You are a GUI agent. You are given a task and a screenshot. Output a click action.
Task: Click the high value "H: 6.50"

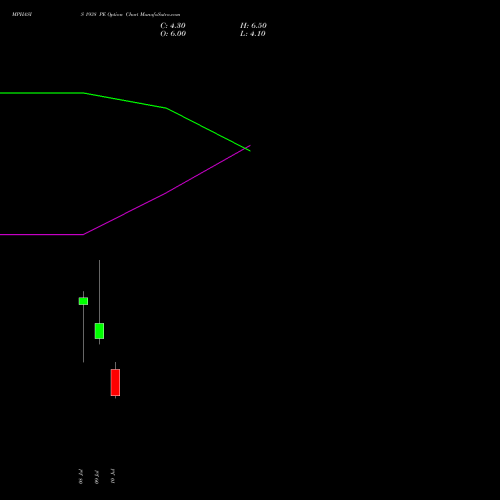coord(253,26)
